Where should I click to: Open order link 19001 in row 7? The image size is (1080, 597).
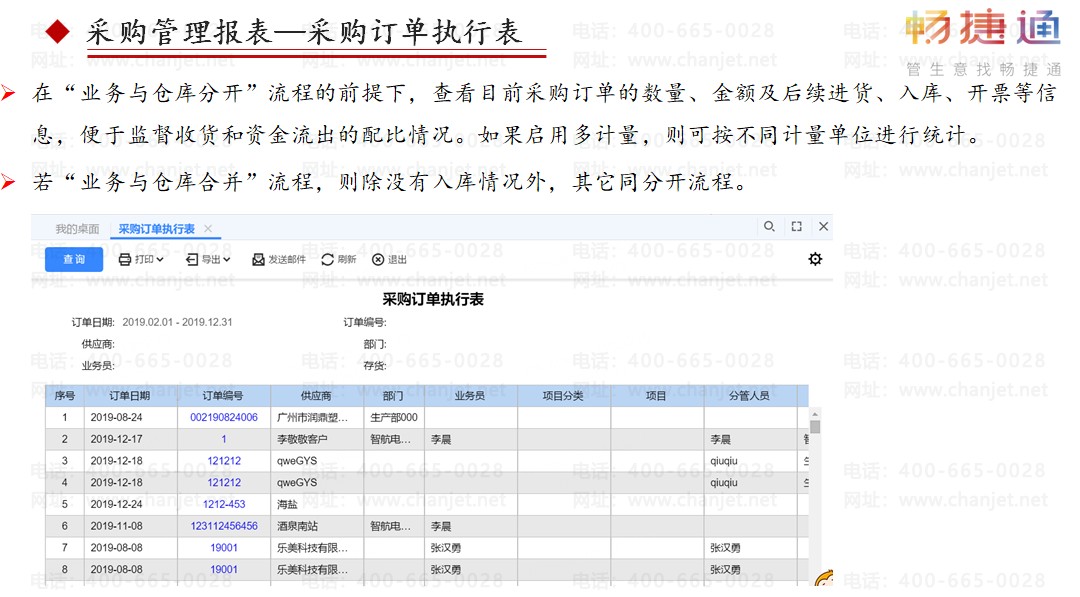(x=224, y=548)
